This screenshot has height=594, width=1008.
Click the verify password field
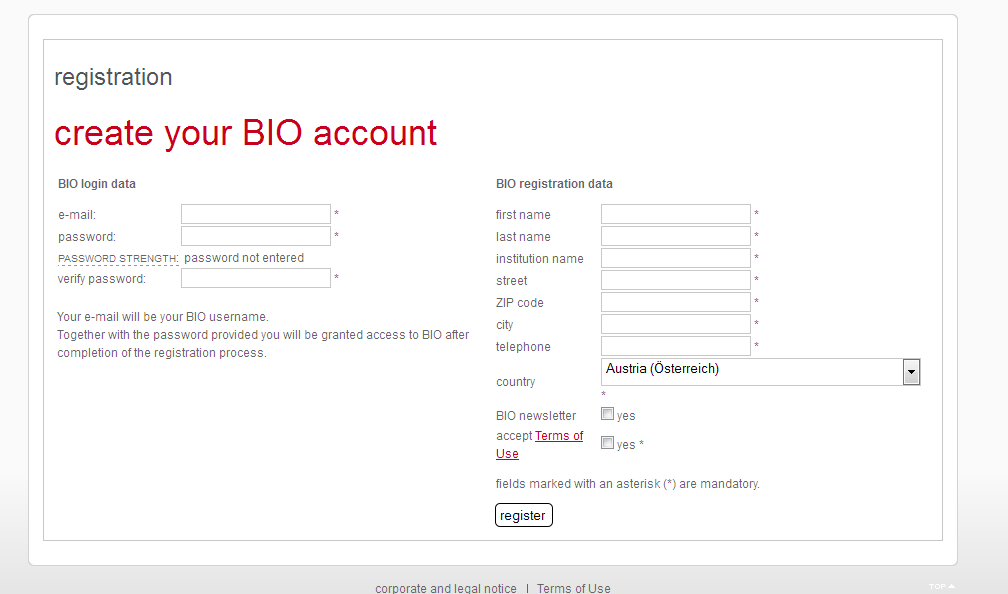[x=255, y=278]
